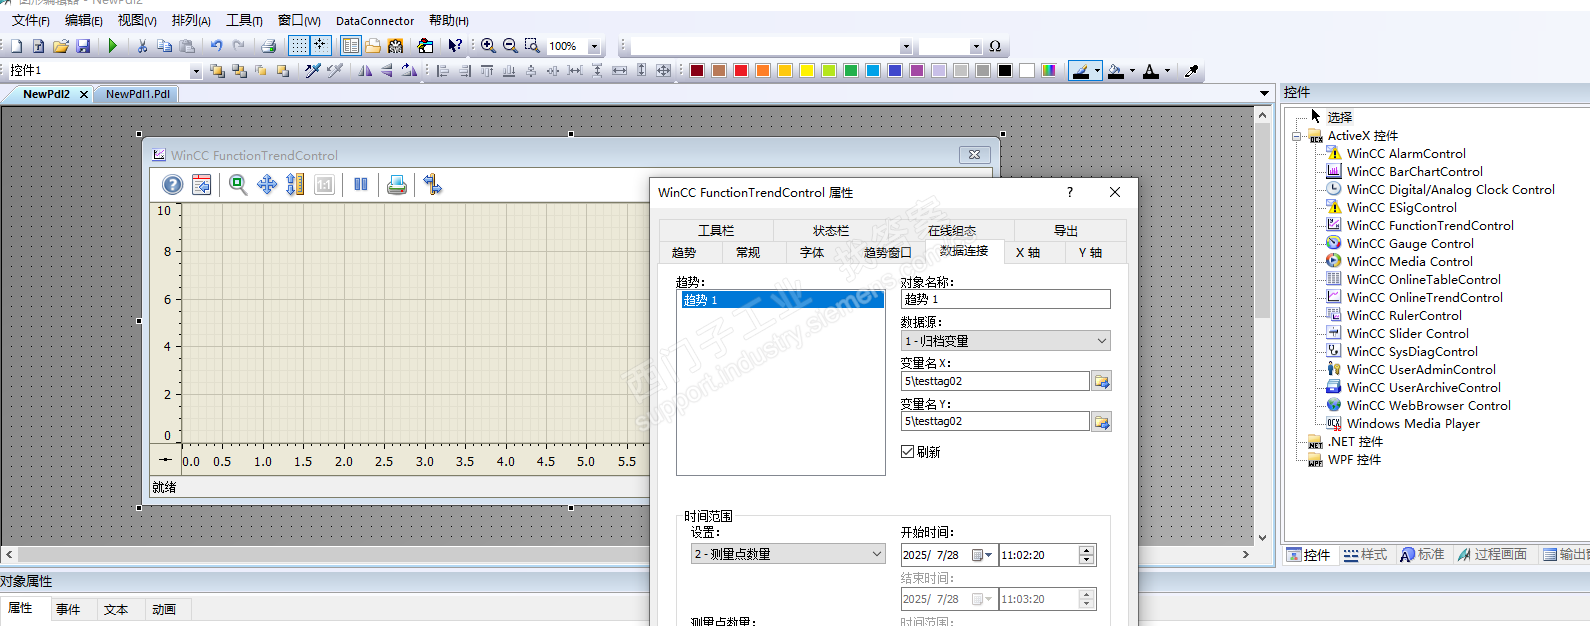
Task: Flip the object horizontally with the mirror icon
Action: click(x=365, y=71)
